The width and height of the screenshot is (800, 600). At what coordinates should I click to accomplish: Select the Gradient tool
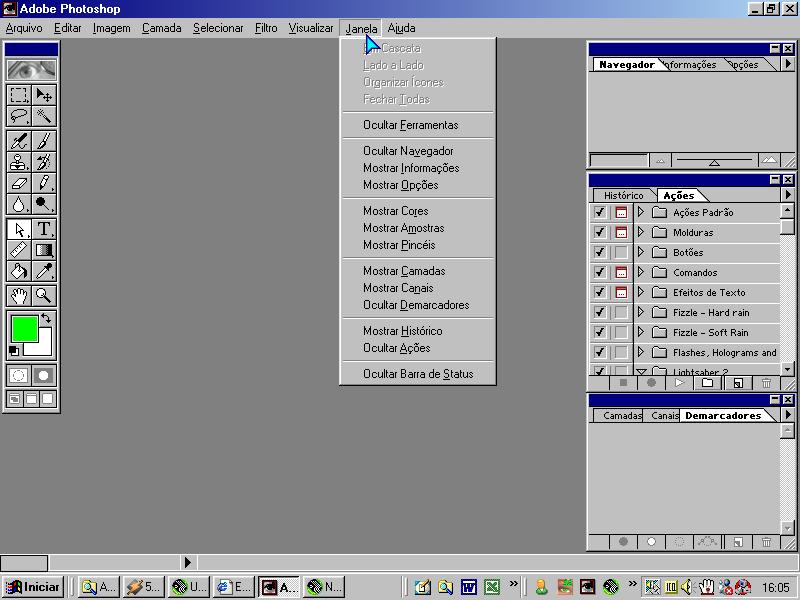[x=44, y=250]
